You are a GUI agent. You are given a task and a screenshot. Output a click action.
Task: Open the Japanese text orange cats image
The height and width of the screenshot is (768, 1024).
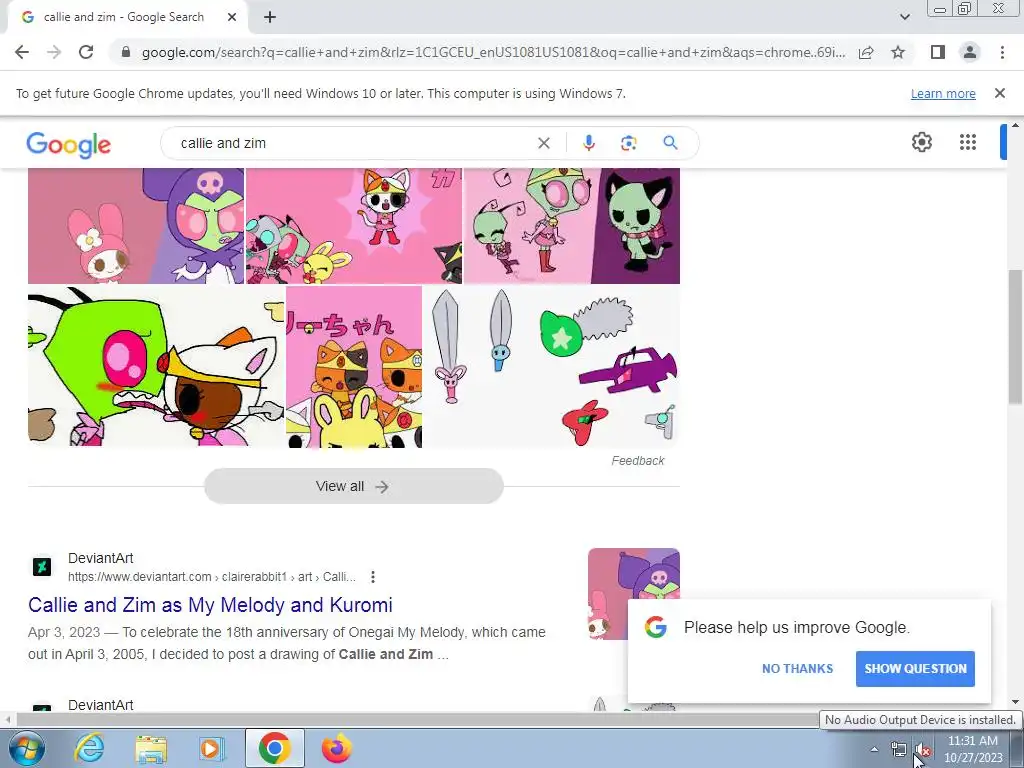click(x=354, y=366)
